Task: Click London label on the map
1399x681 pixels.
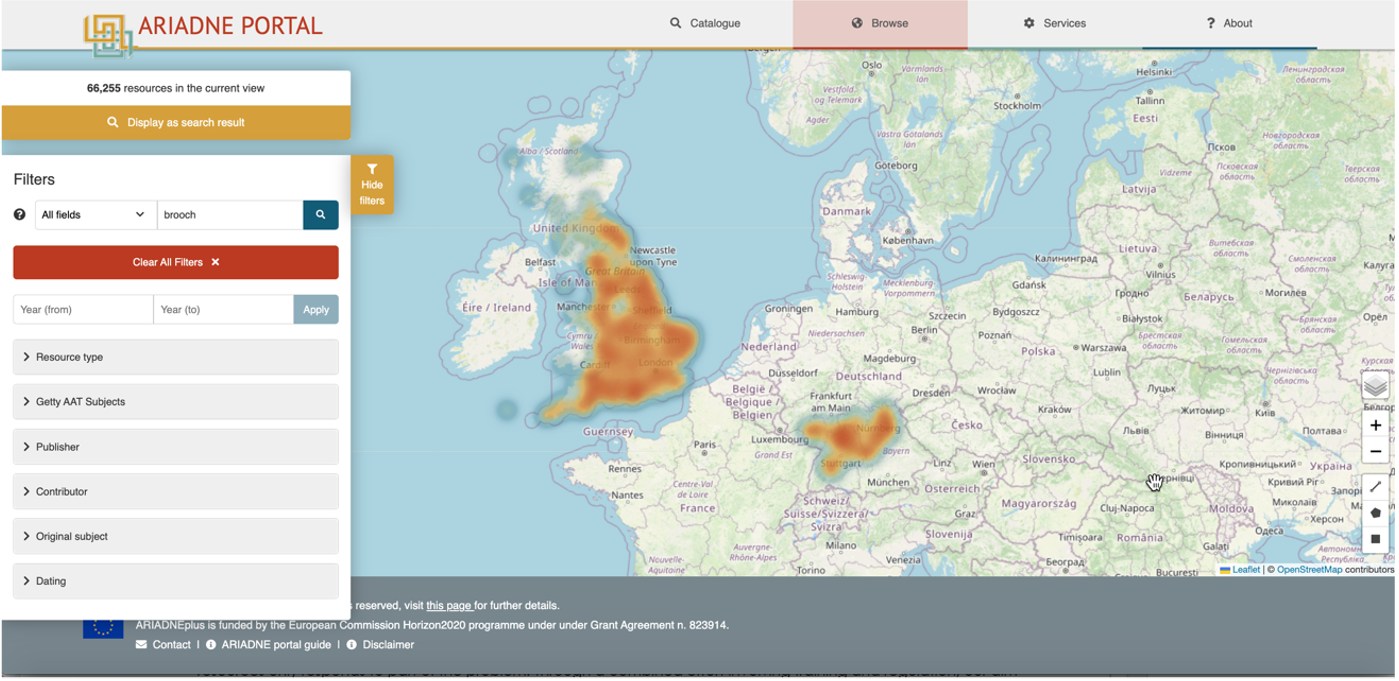Action: 656,363
